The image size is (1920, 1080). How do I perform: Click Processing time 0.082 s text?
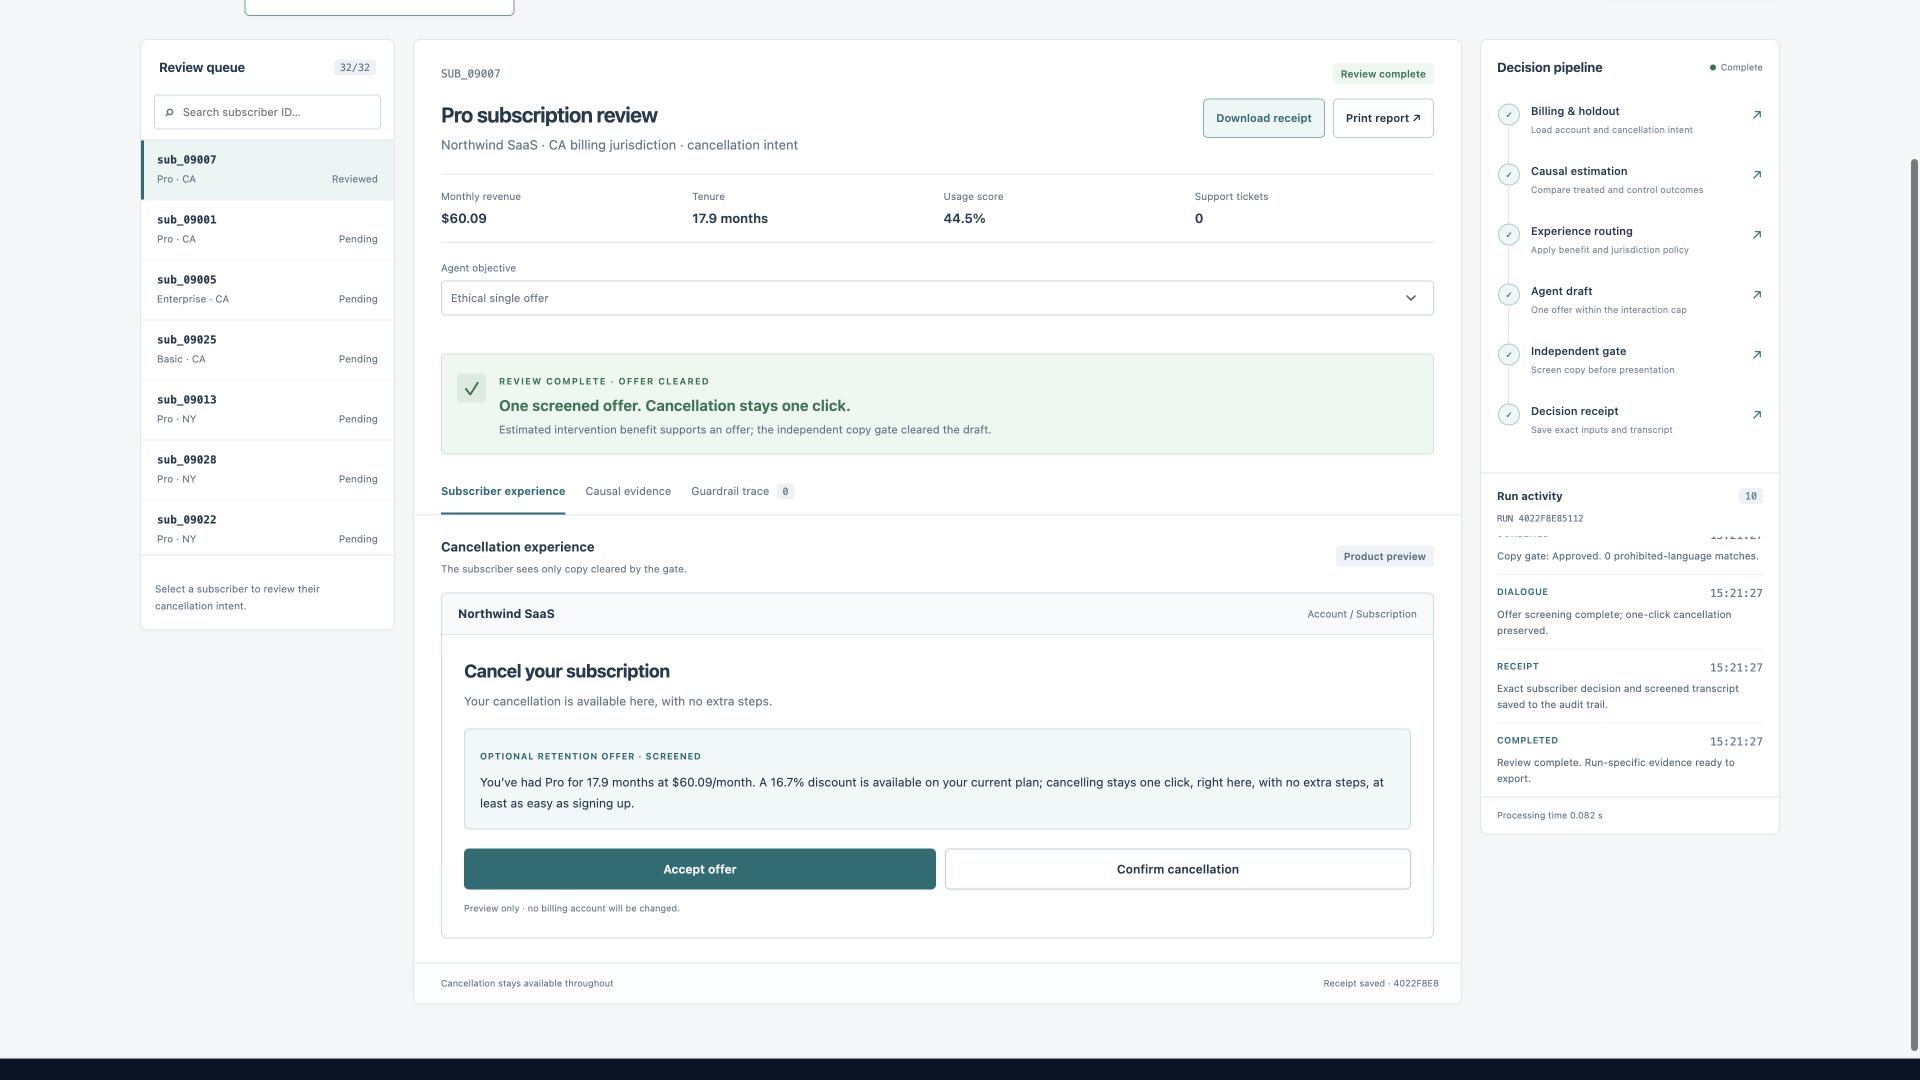[x=1549, y=816]
